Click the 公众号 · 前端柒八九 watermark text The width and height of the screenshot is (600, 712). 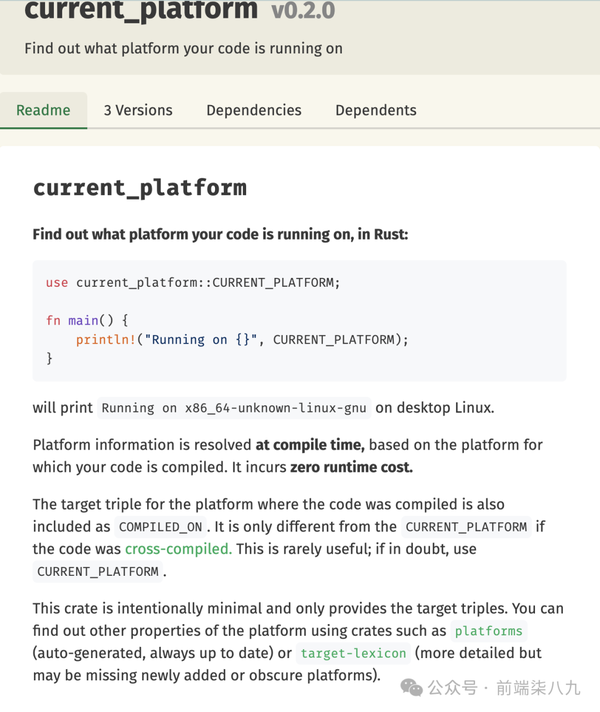504,688
